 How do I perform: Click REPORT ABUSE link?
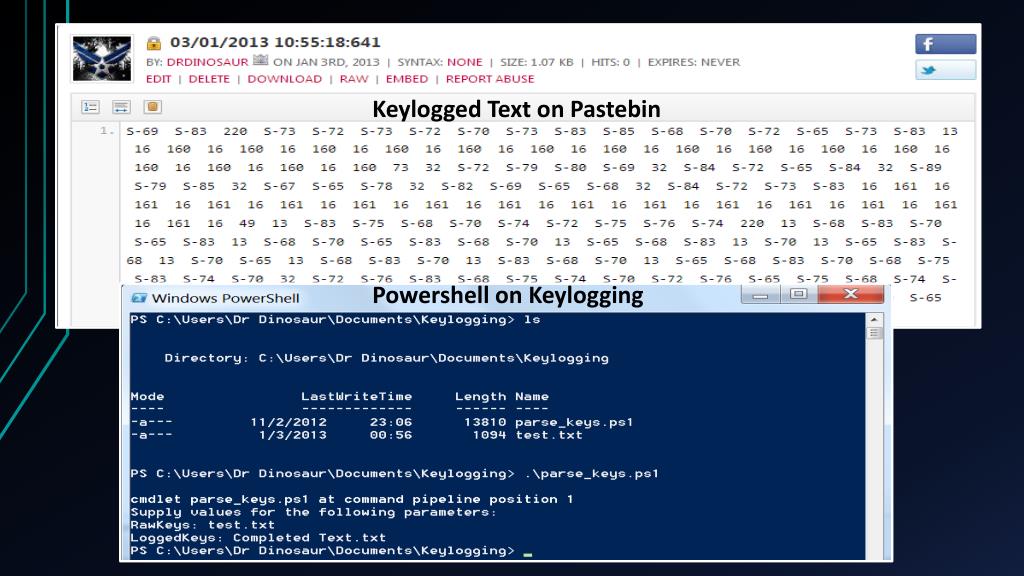pos(490,79)
